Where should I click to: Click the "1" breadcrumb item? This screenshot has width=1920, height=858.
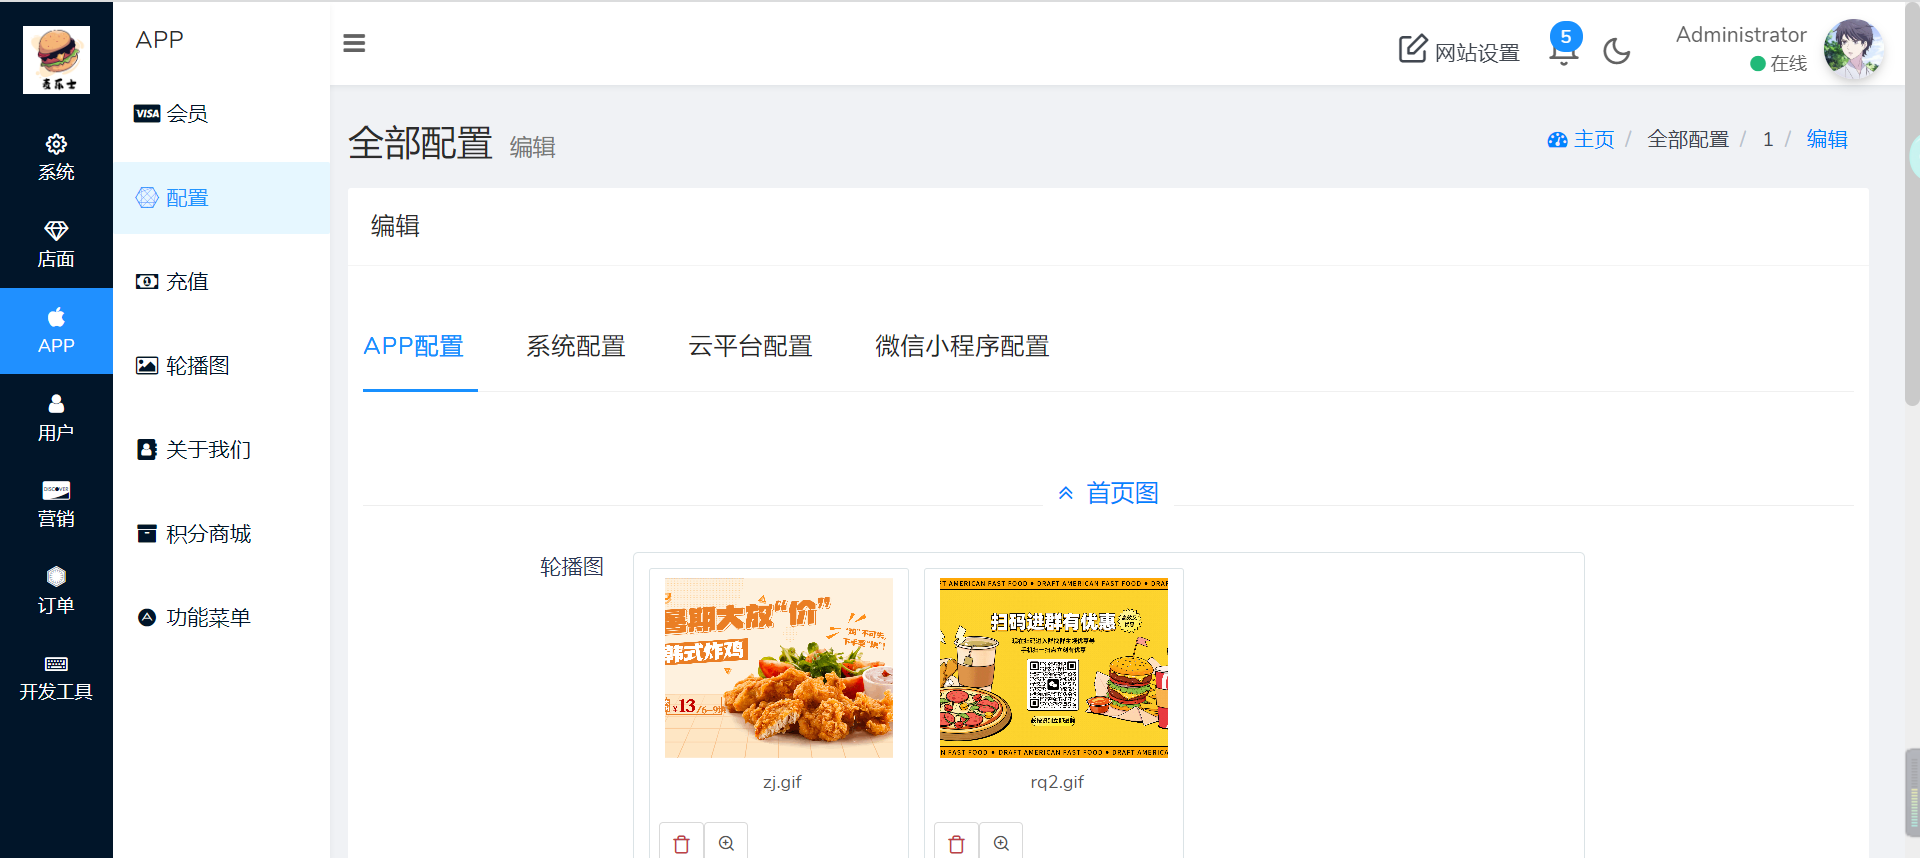1768,140
